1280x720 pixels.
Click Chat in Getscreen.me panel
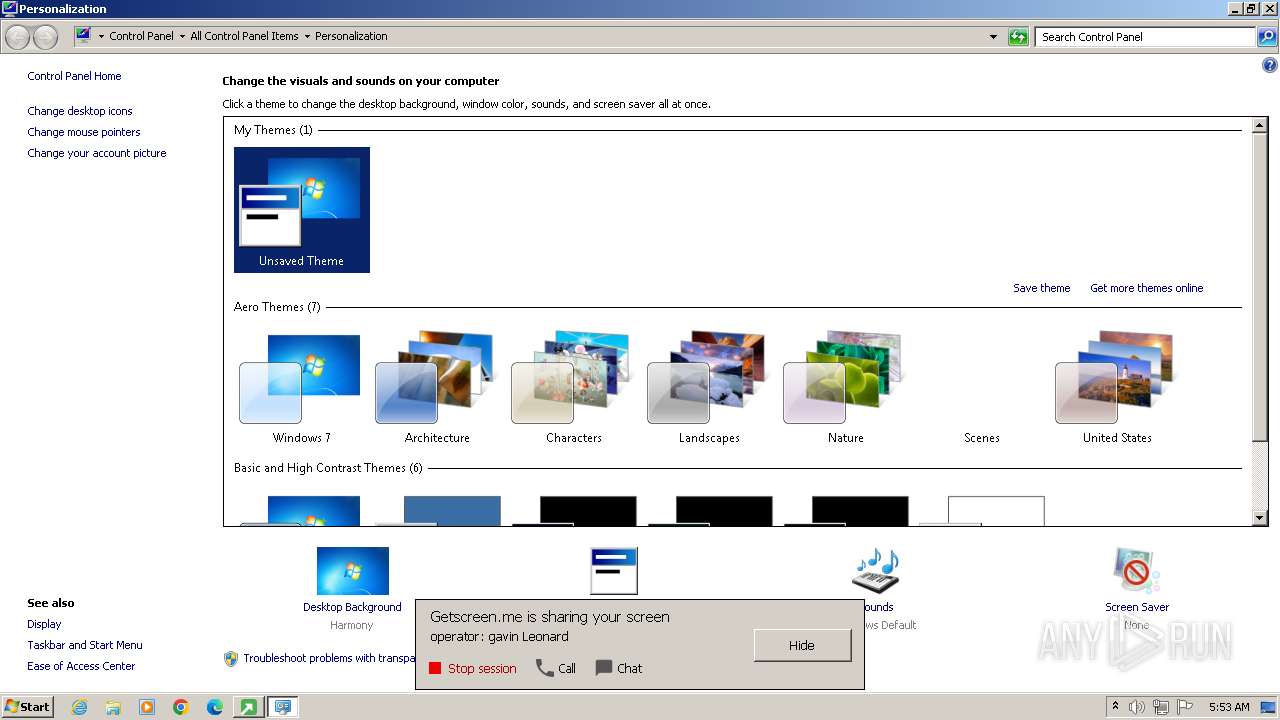click(x=619, y=668)
